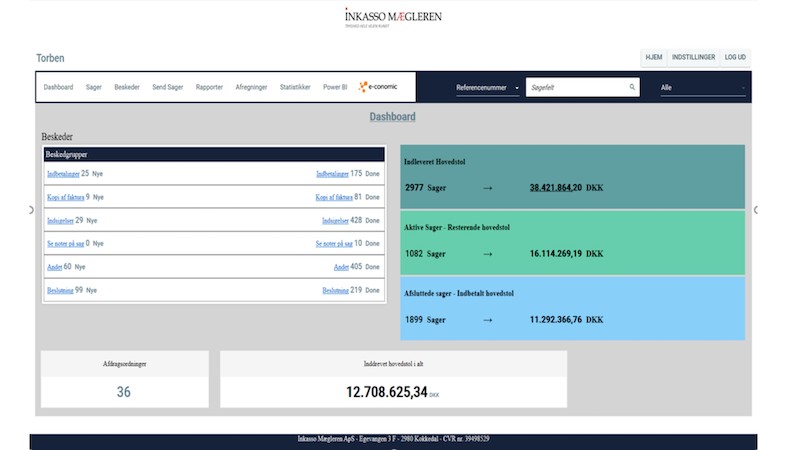This screenshot has height=450, width=800.
Task: Open the e-conomic integration logo
Action: coord(378,87)
